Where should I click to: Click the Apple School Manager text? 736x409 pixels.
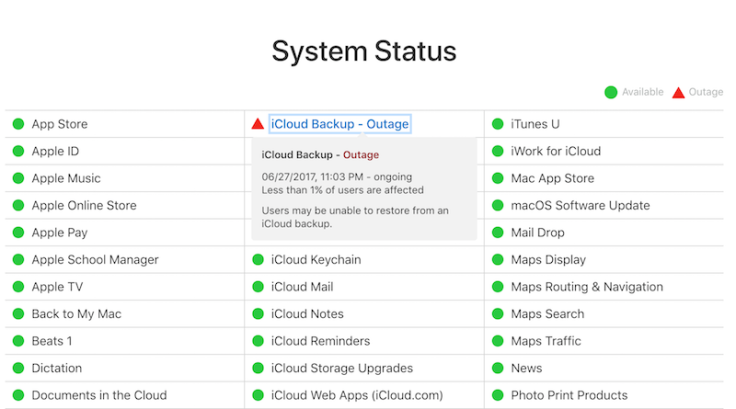95,260
